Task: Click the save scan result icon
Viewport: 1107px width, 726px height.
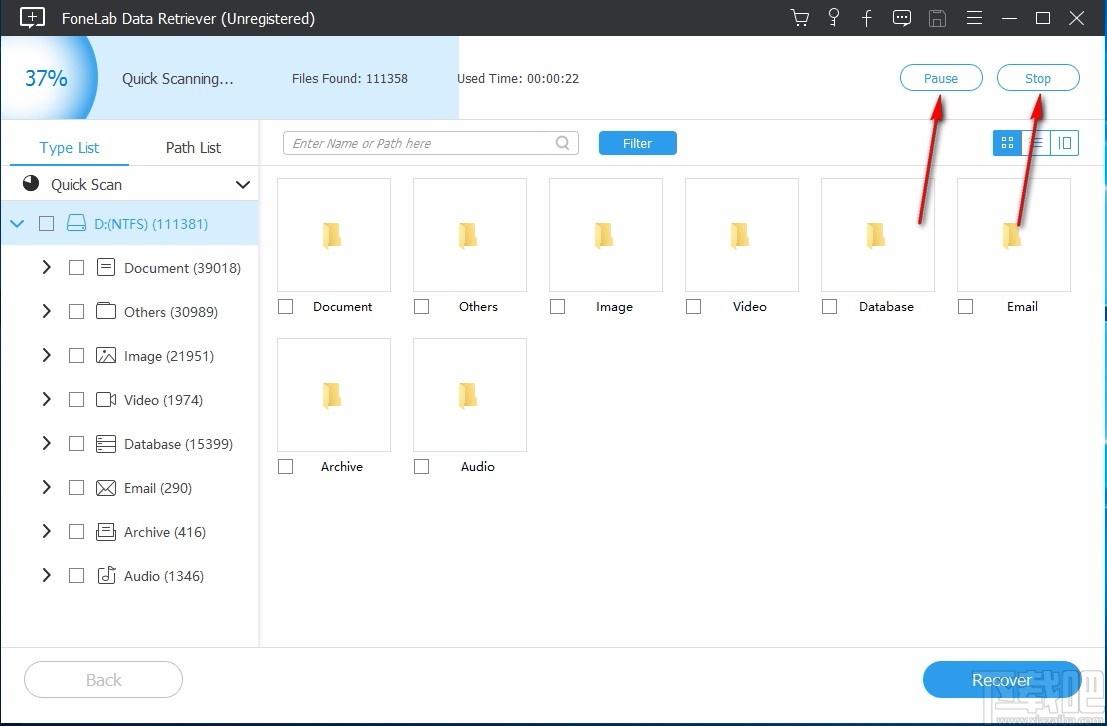Action: pyautogui.click(x=937, y=18)
